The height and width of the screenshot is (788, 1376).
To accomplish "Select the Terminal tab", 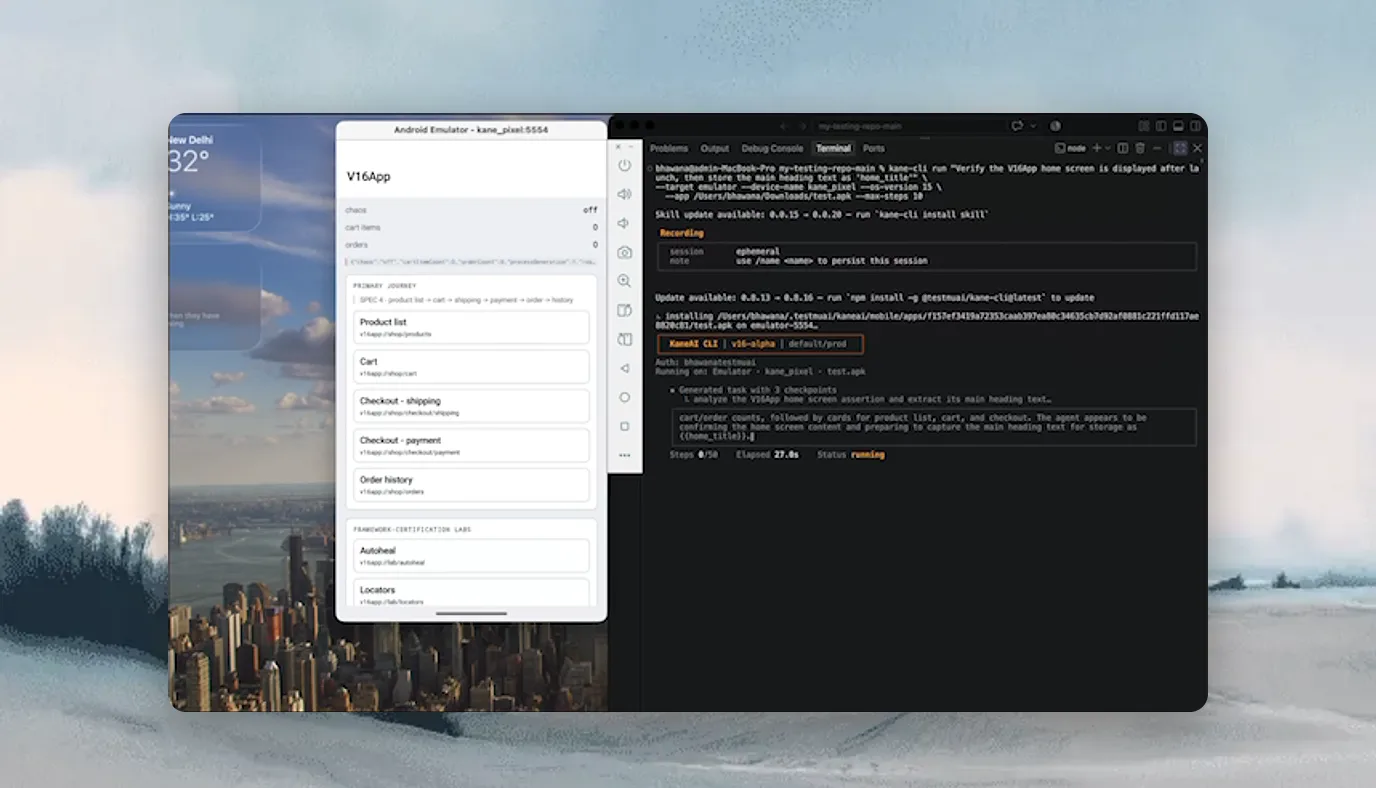I will 833,148.
